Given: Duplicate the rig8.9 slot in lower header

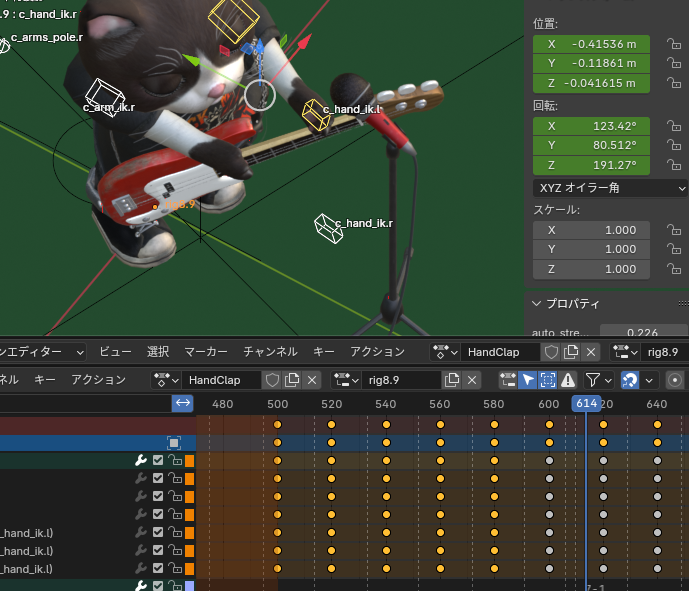Looking at the screenshot, I should coord(452,380).
